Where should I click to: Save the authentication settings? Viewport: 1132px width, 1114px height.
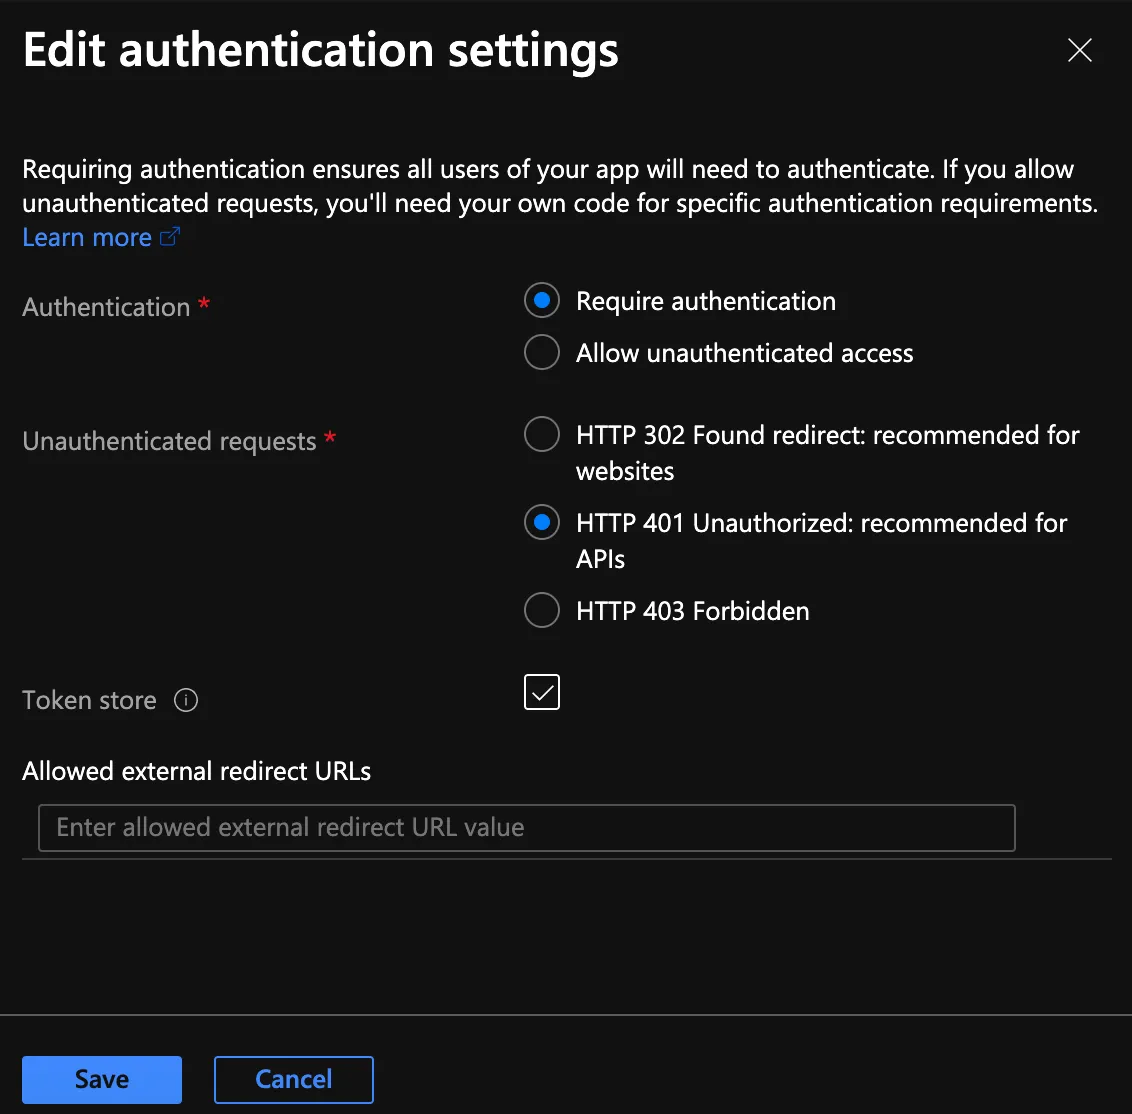click(102, 1080)
